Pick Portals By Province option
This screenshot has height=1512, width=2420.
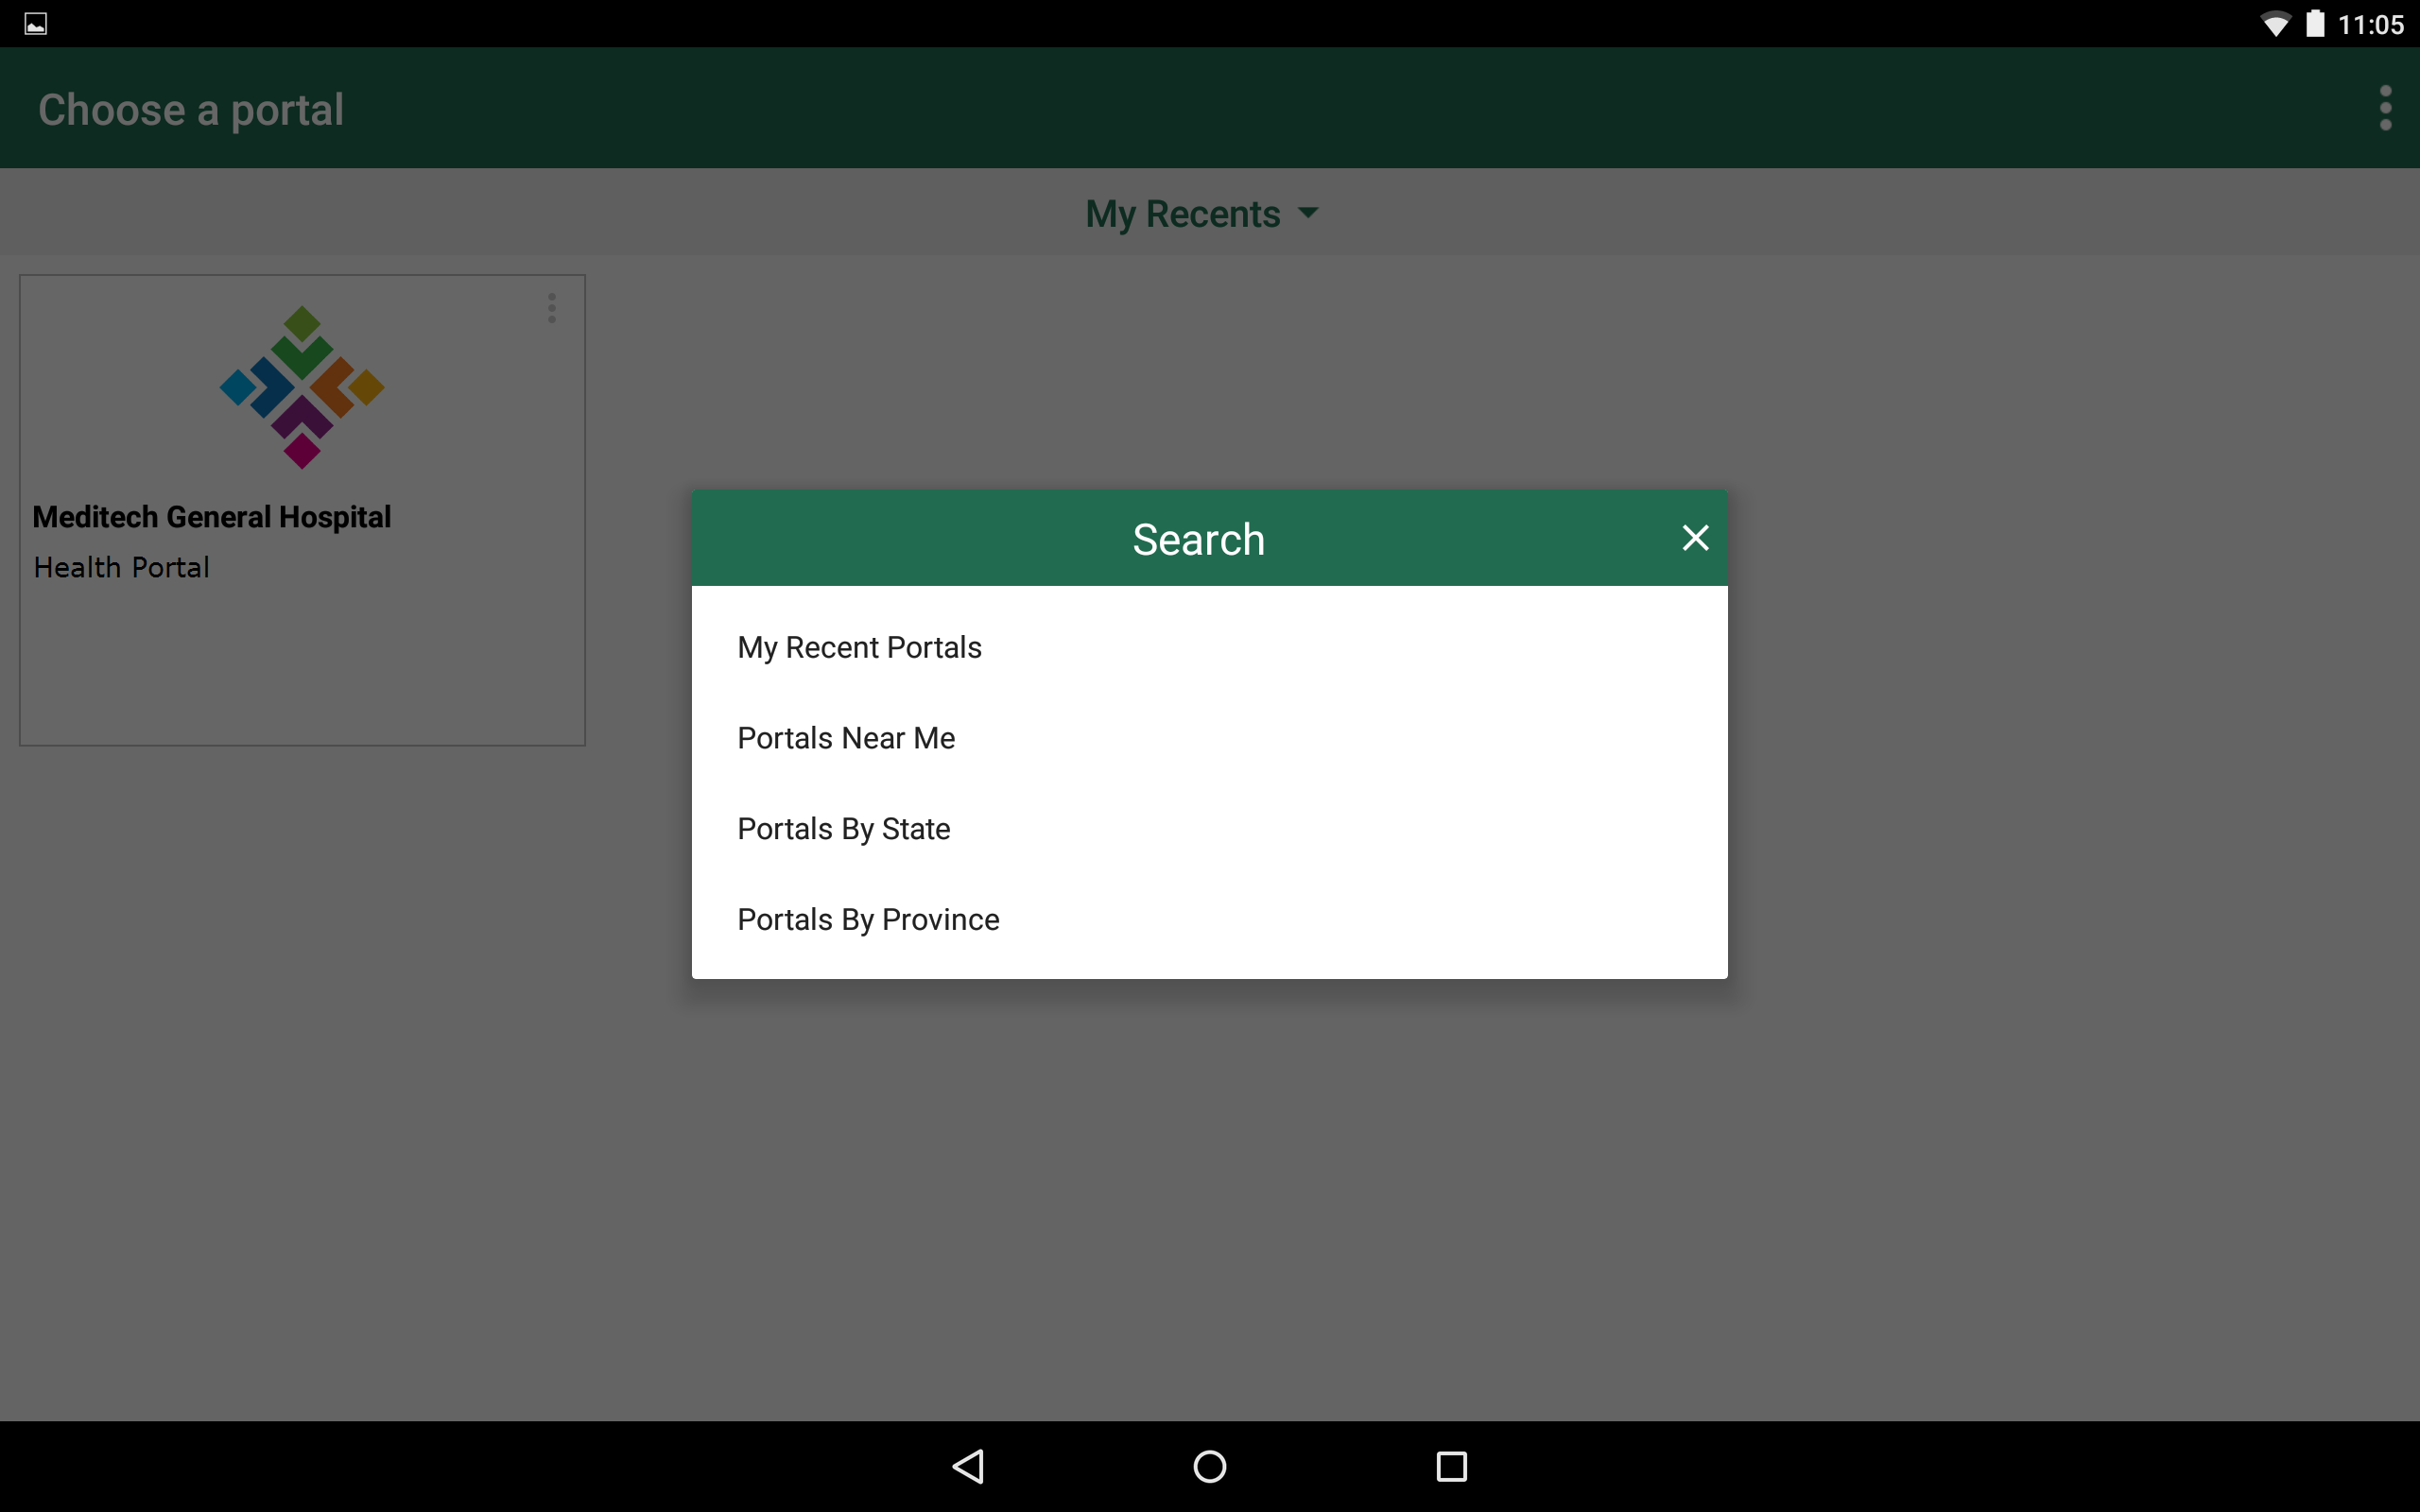[868, 919]
